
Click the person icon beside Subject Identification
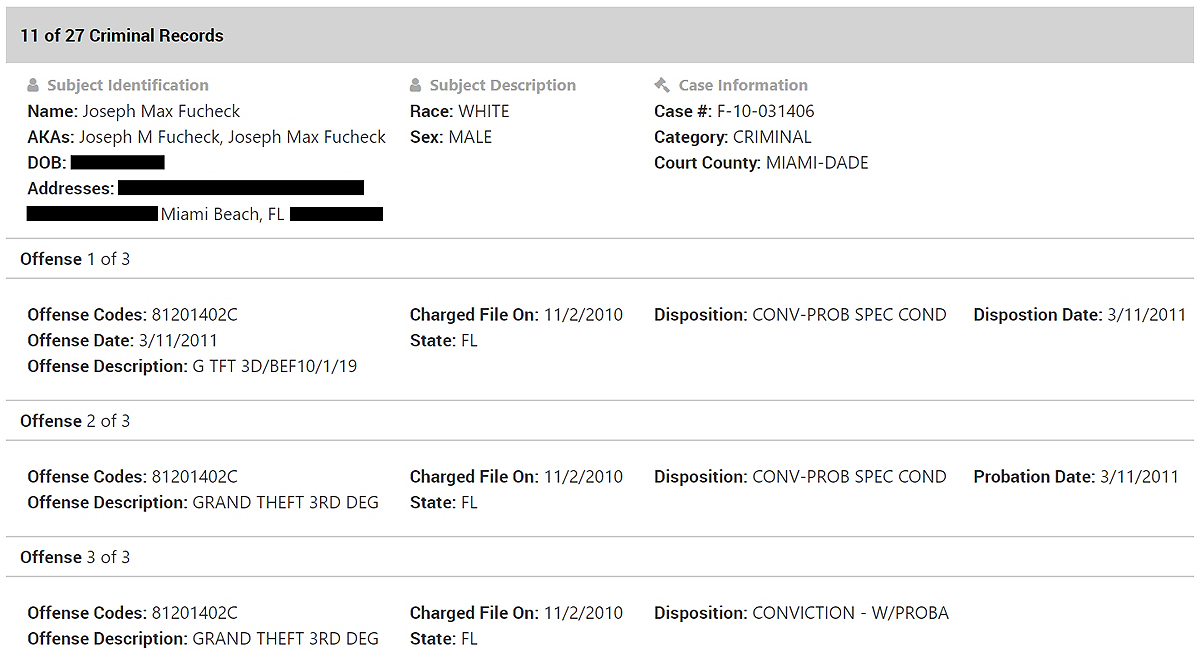click(x=33, y=86)
